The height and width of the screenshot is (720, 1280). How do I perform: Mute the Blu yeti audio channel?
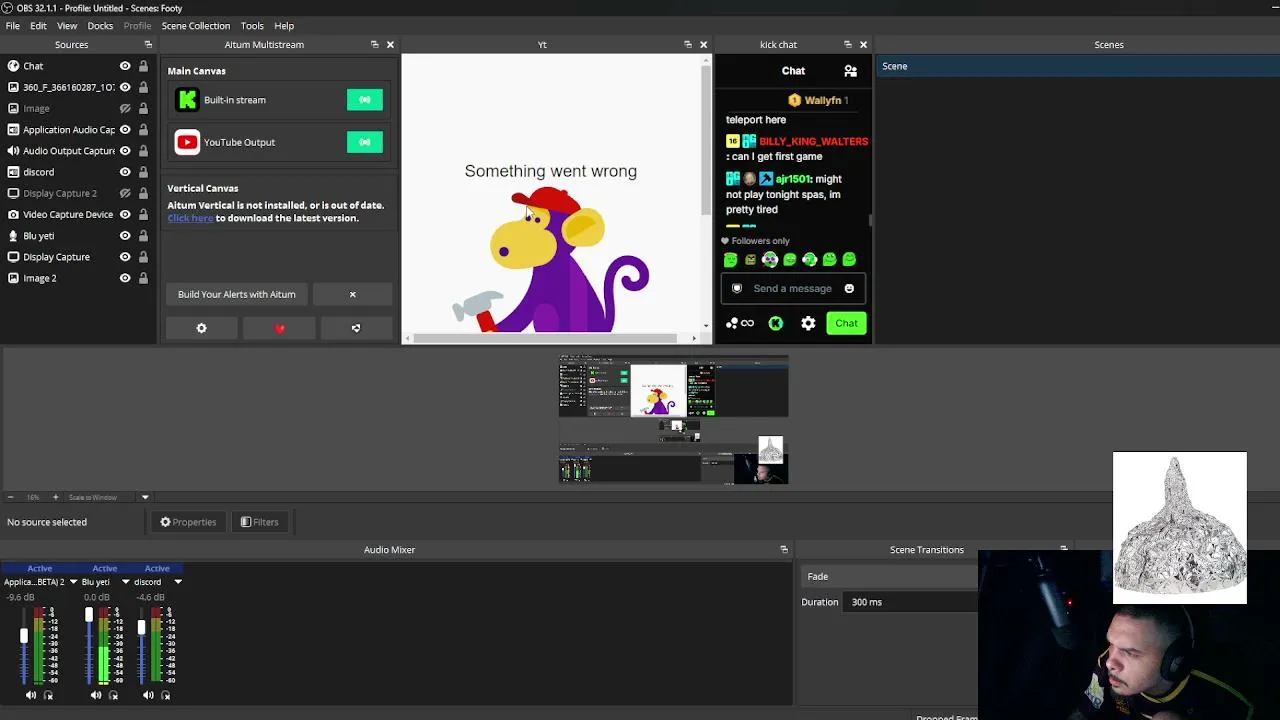click(x=95, y=695)
